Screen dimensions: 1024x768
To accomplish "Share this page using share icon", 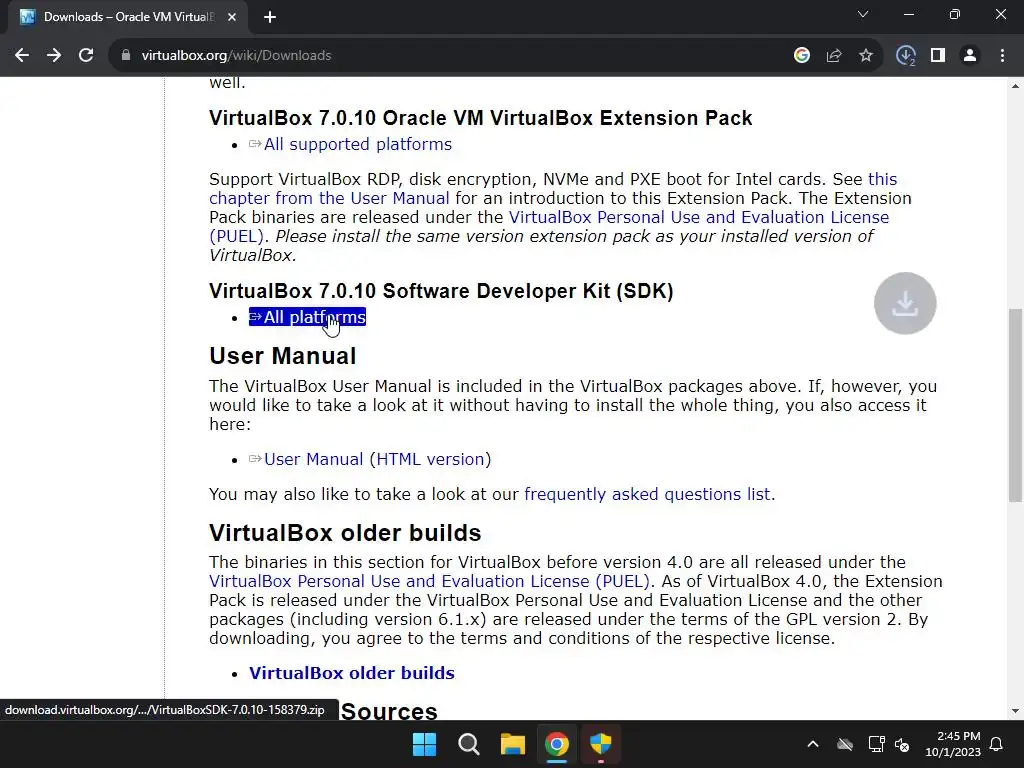I will 834,56.
